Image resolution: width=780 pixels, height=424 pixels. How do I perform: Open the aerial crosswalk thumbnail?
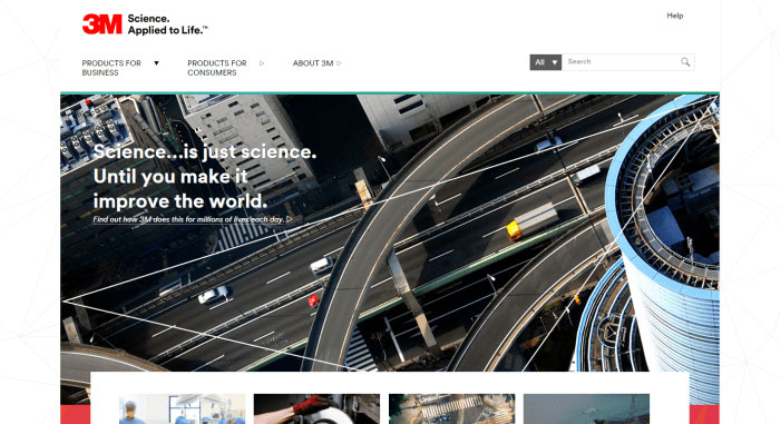coord(452,409)
